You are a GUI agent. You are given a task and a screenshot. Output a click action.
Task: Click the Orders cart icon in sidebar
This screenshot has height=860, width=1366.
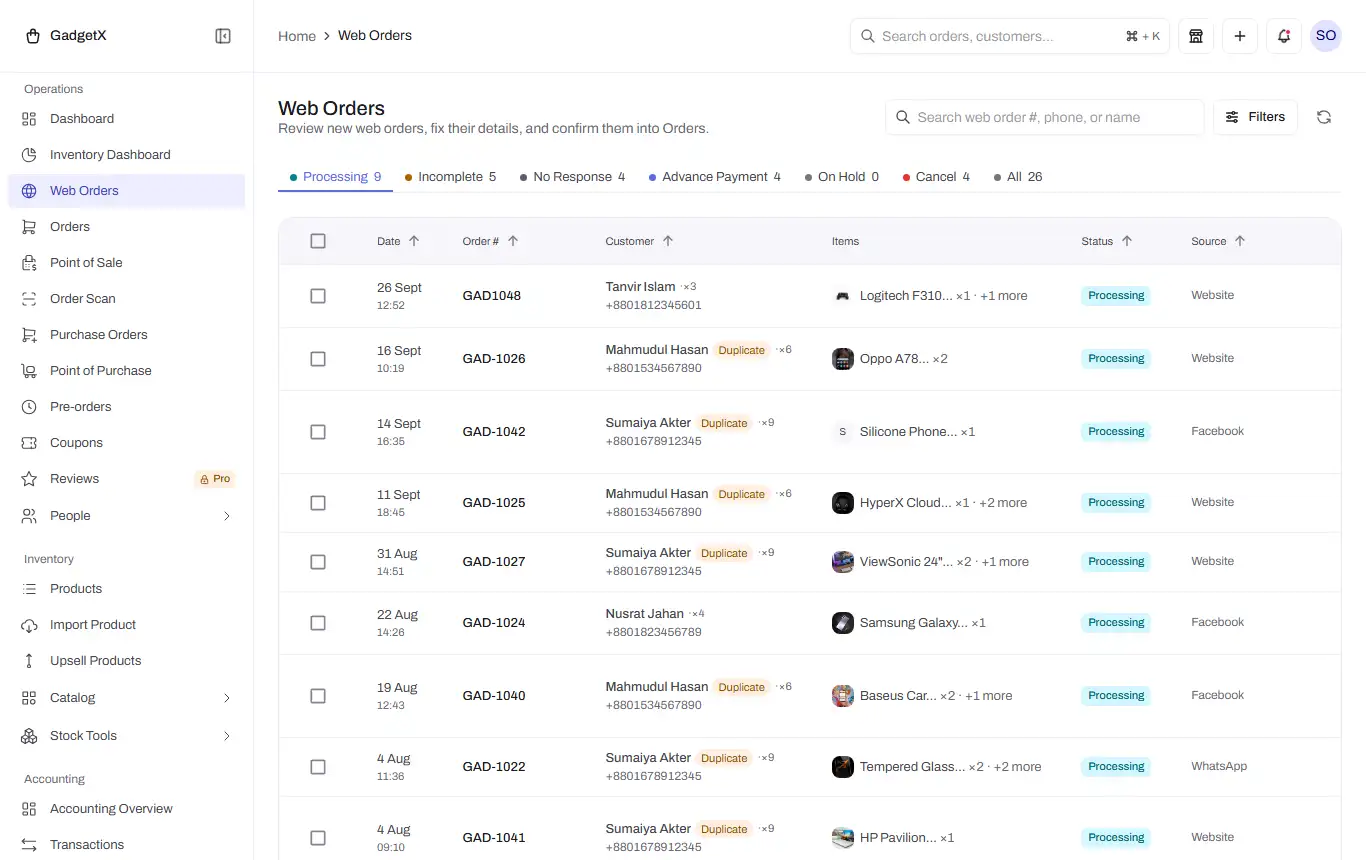29,227
